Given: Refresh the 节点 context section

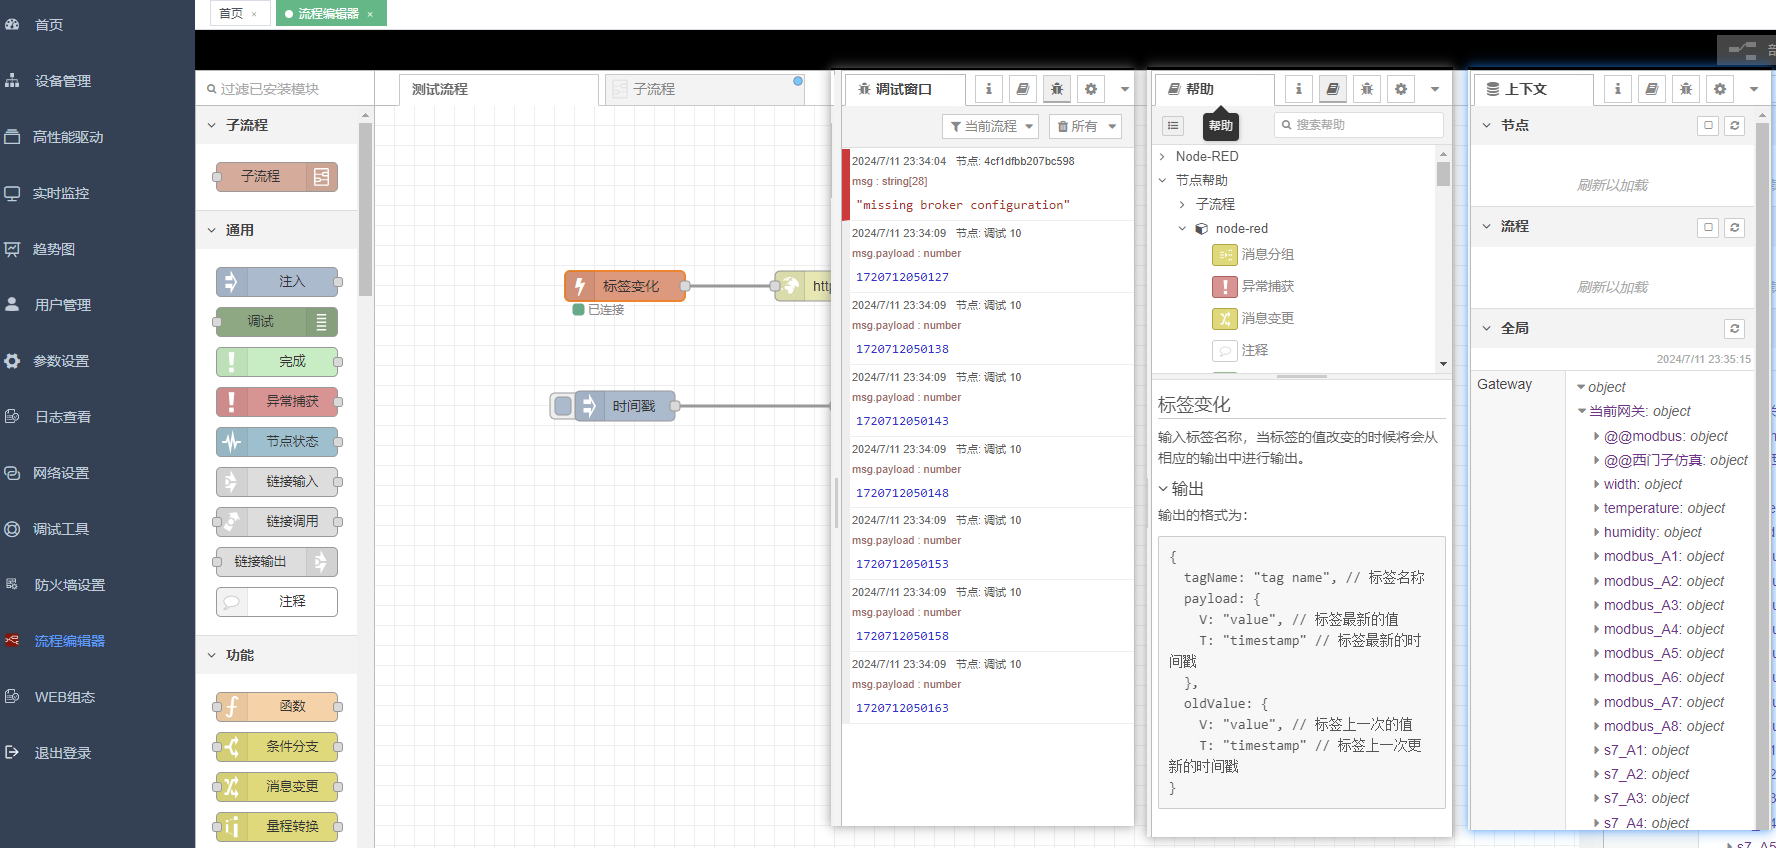Looking at the screenshot, I should click(1735, 126).
